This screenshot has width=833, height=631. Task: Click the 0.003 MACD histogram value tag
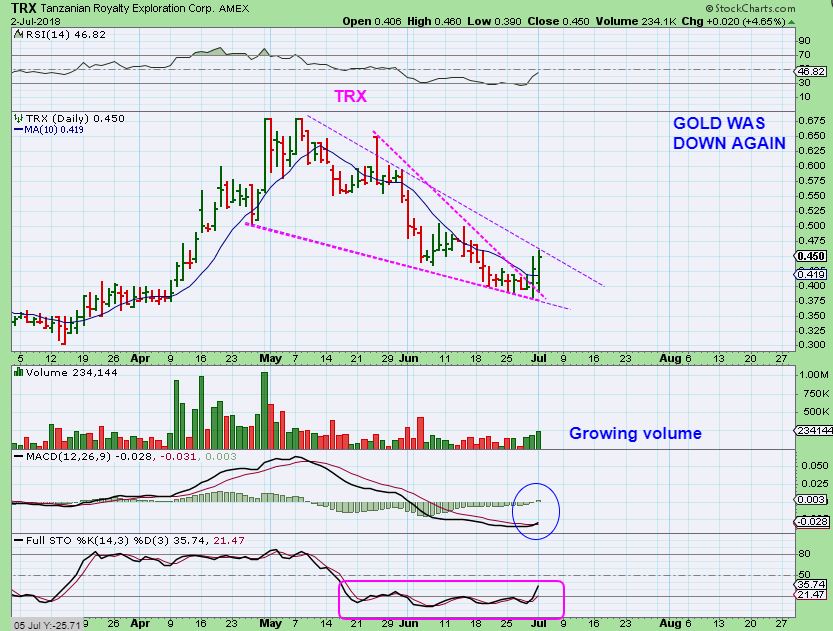[x=811, y=499]
